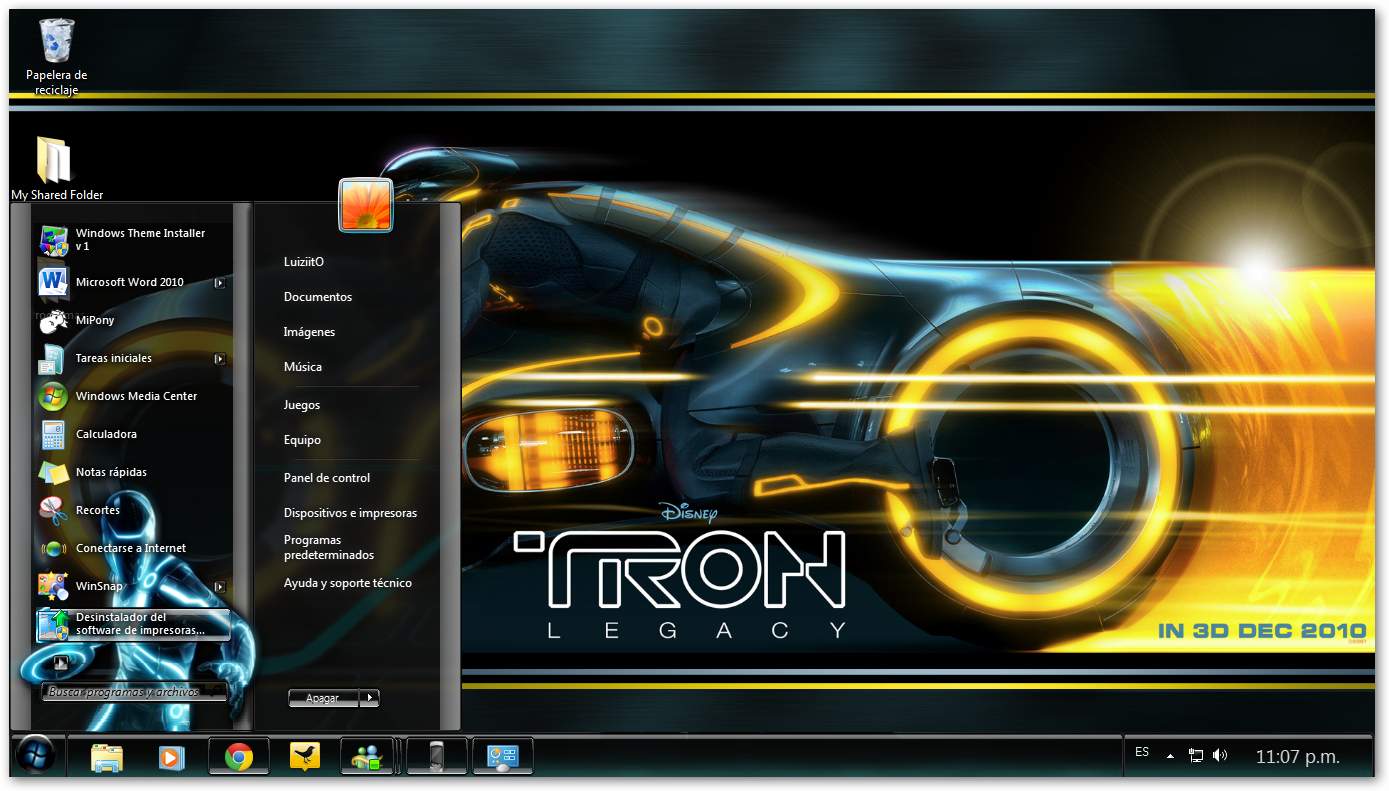Click the Windows Start orb

click(36, 755)
